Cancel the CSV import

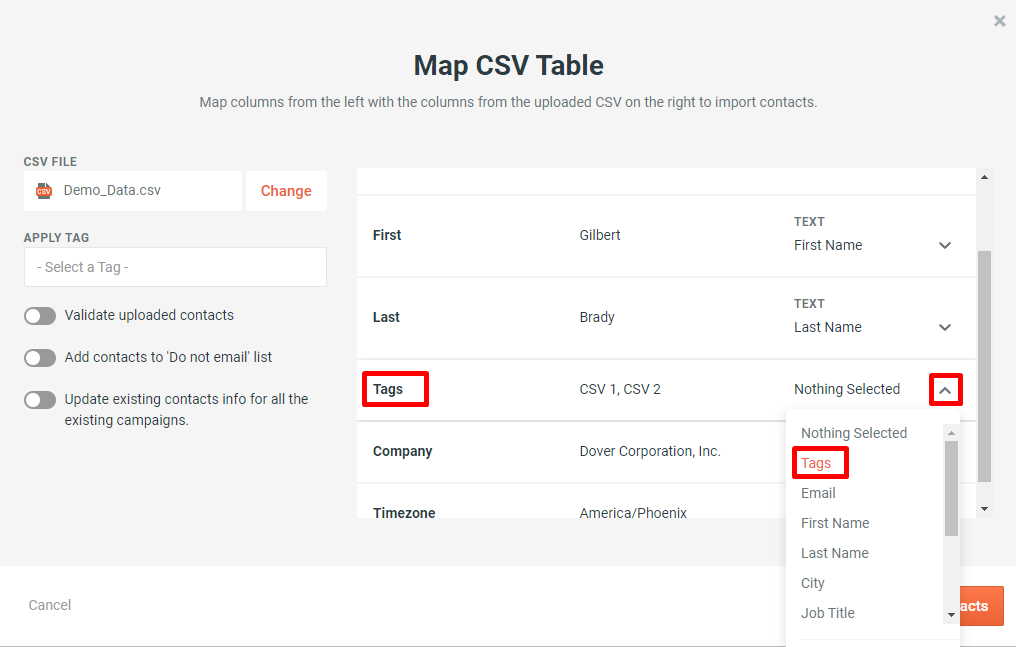49,605
